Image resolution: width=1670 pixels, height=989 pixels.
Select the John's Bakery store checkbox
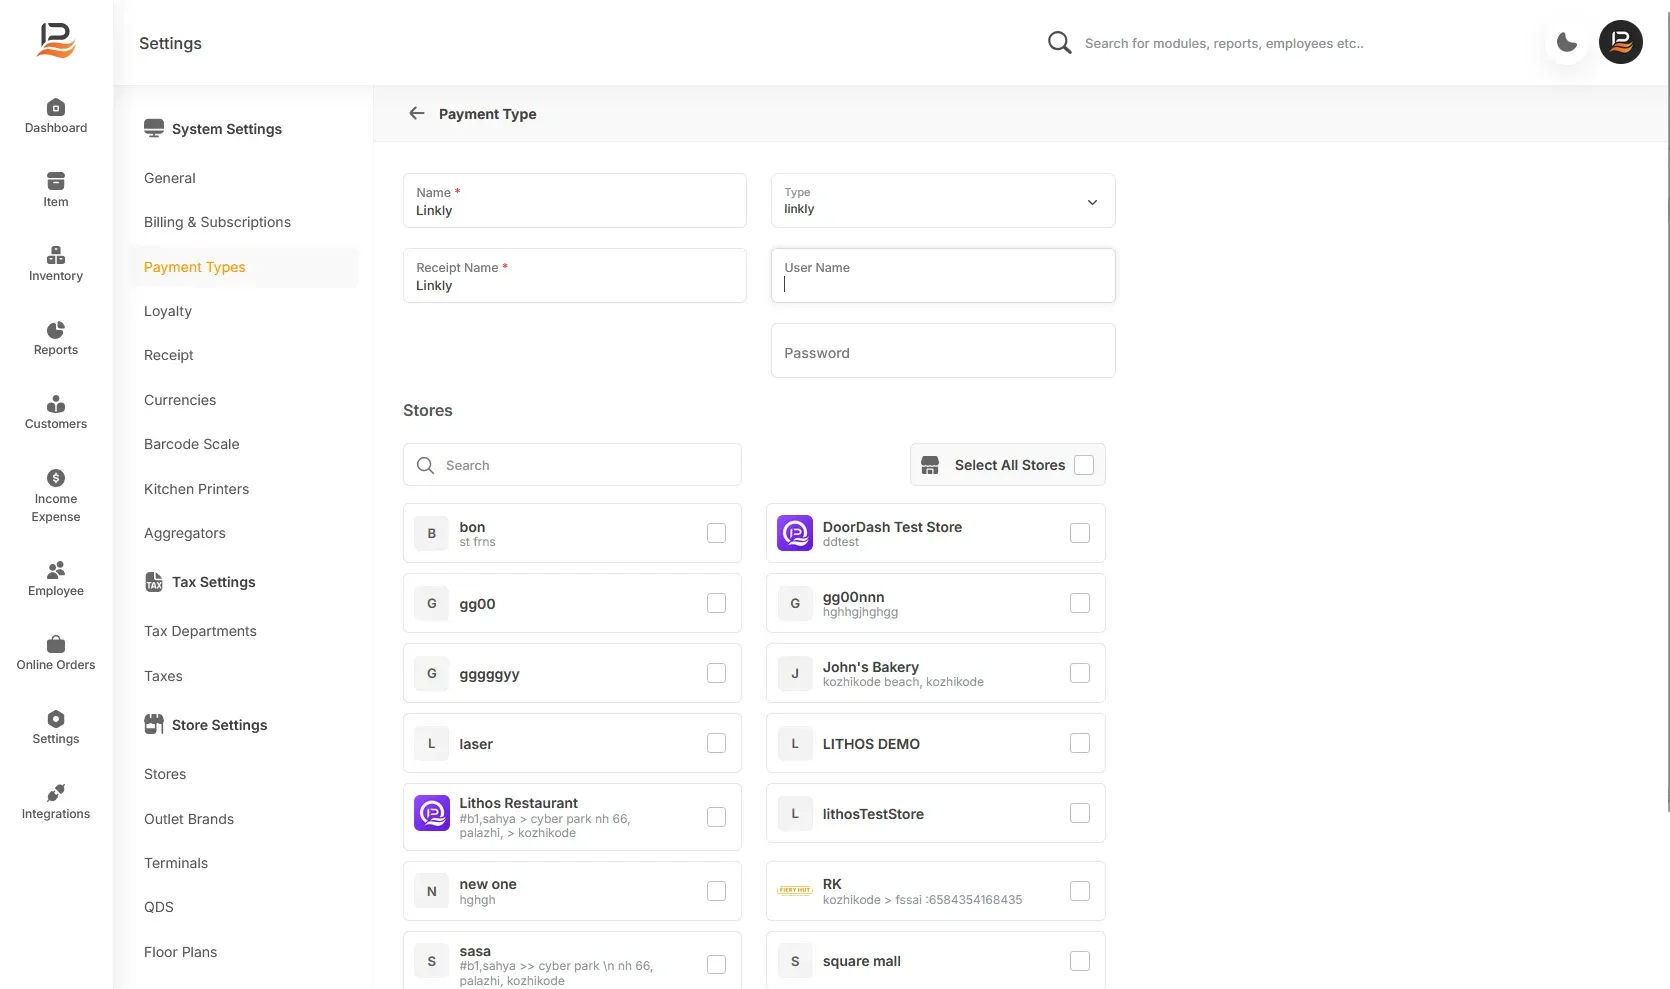1080,673
